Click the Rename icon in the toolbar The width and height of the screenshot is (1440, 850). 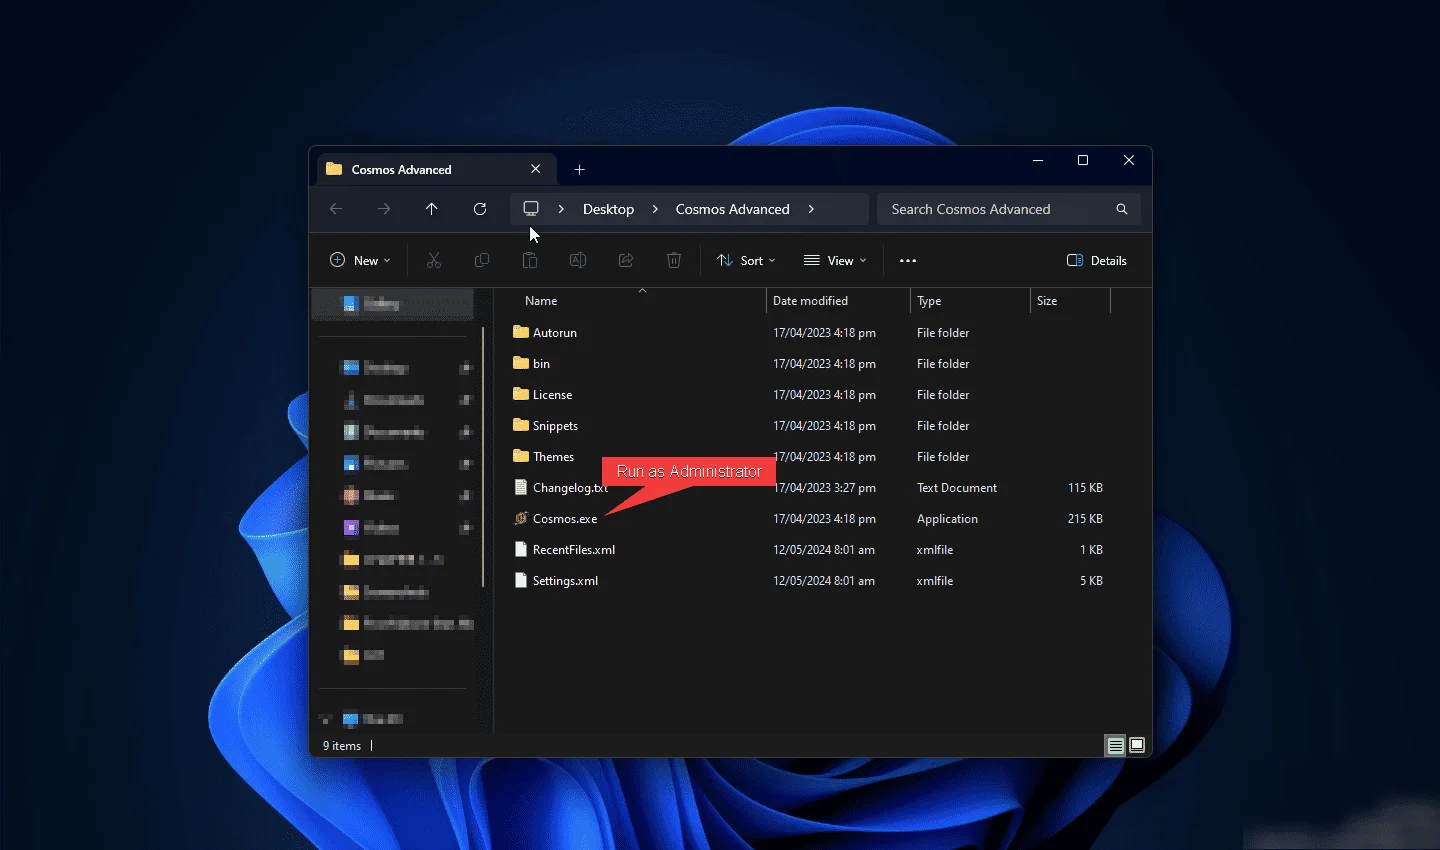pyautogui.click(x=578, y=260)
